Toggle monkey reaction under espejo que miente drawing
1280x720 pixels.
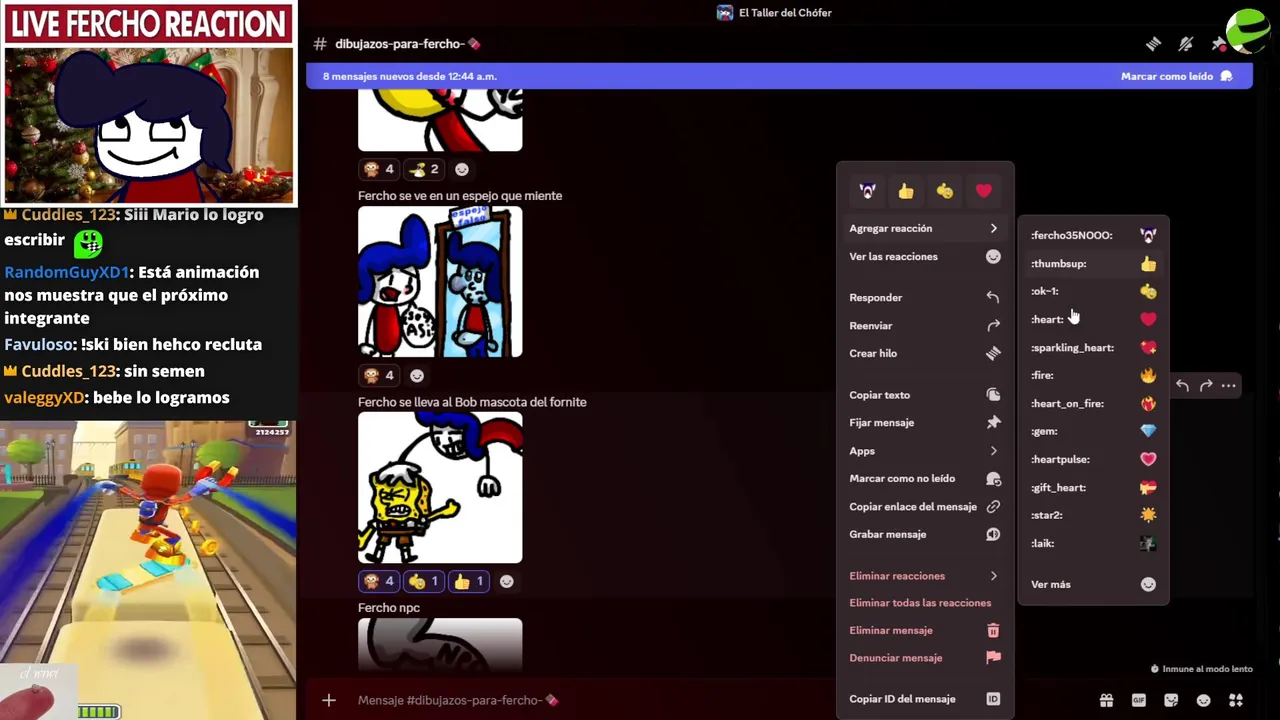[379, 376]
